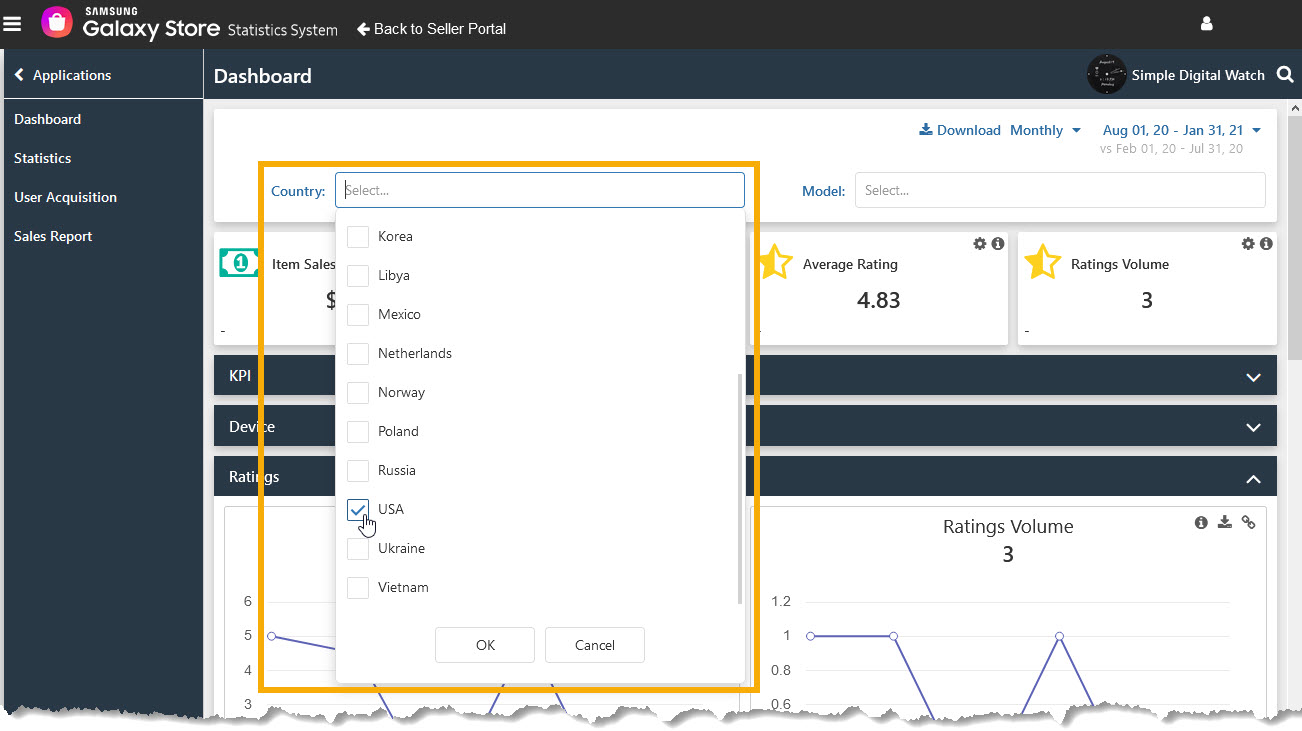Image resolution: width=1302 pixels, height=731 pixels.
Task: Click the search magnifier icon
Action: coord(1285,75)
